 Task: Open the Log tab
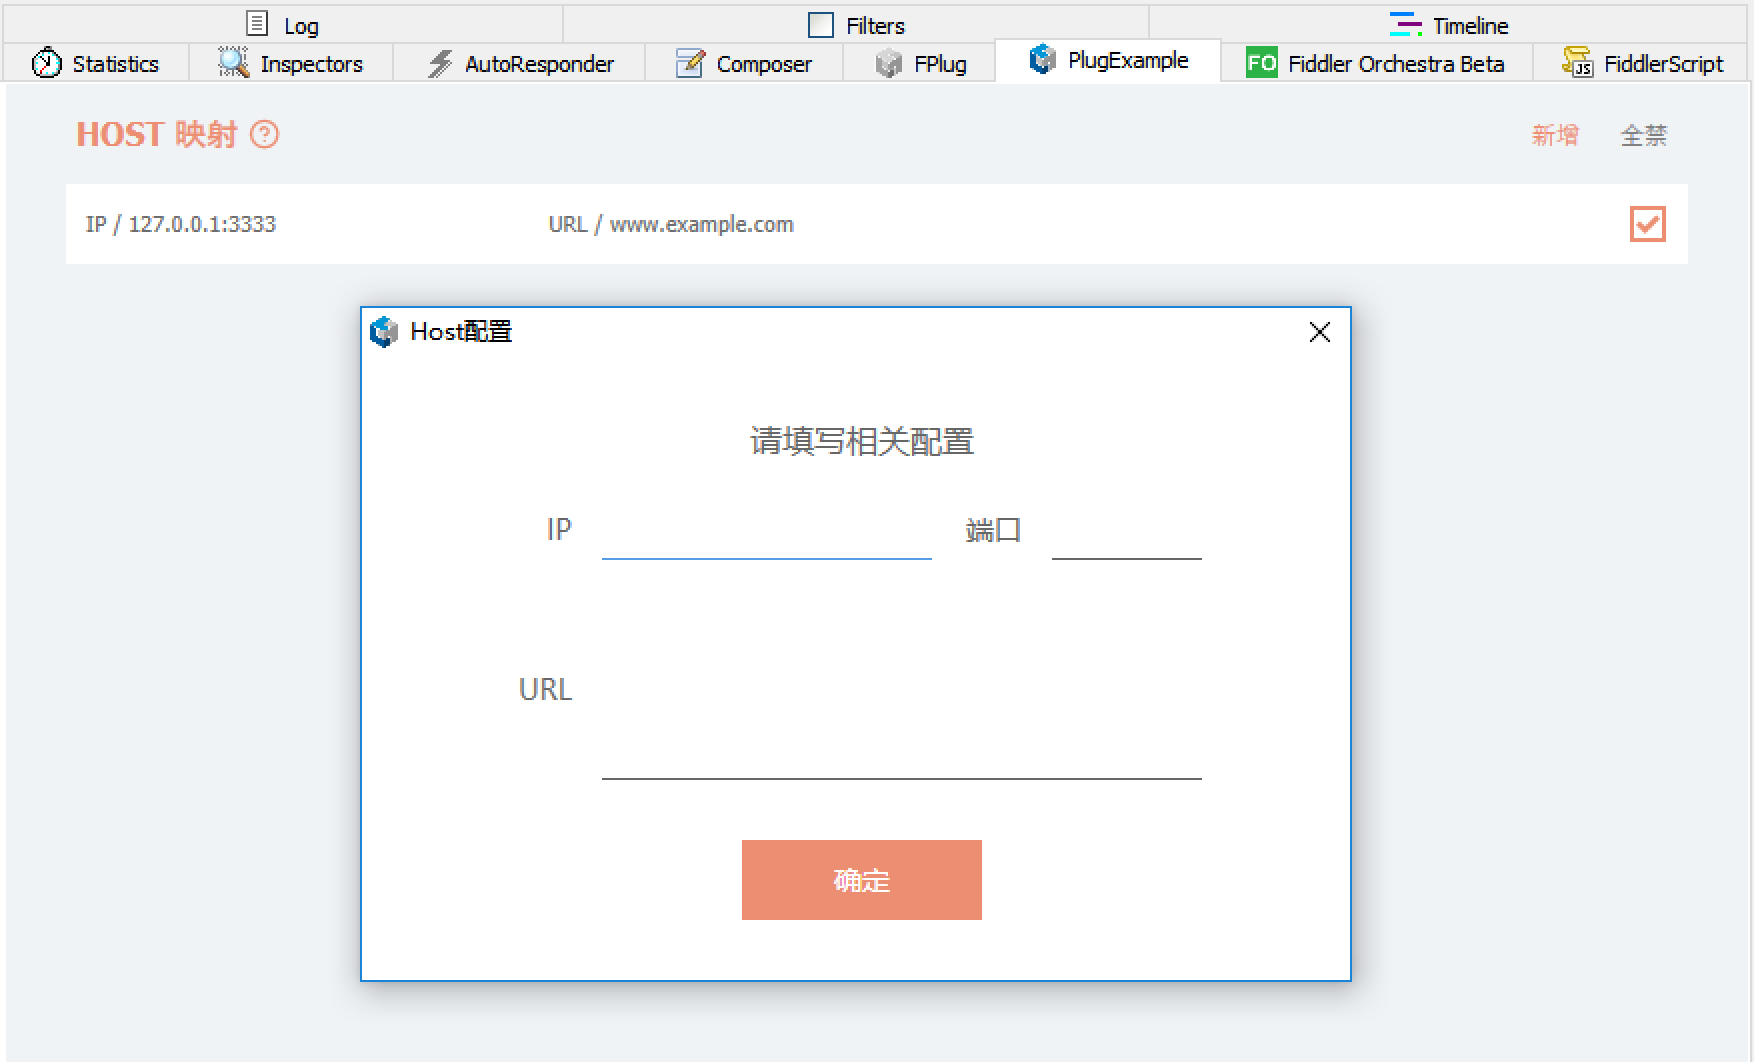[x=283, y=25]
